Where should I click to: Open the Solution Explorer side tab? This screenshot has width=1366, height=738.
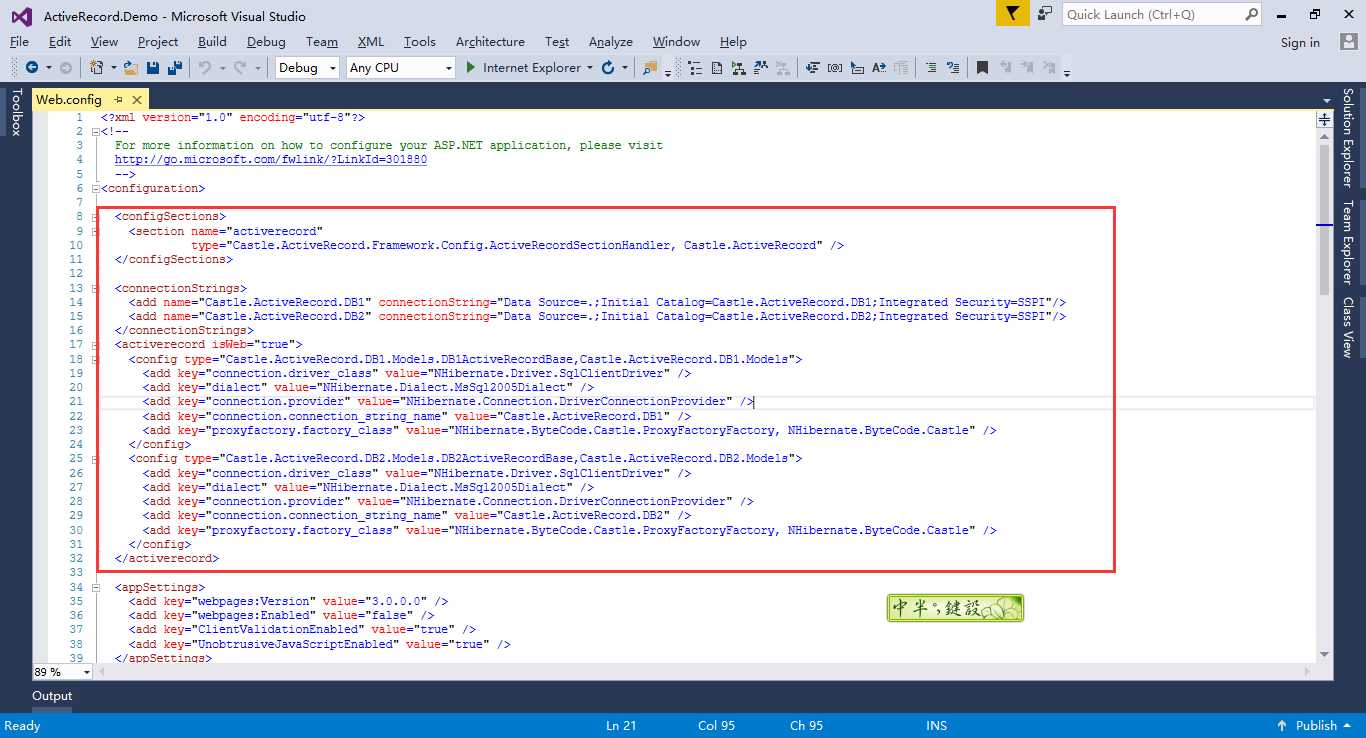coord(1348,137)
